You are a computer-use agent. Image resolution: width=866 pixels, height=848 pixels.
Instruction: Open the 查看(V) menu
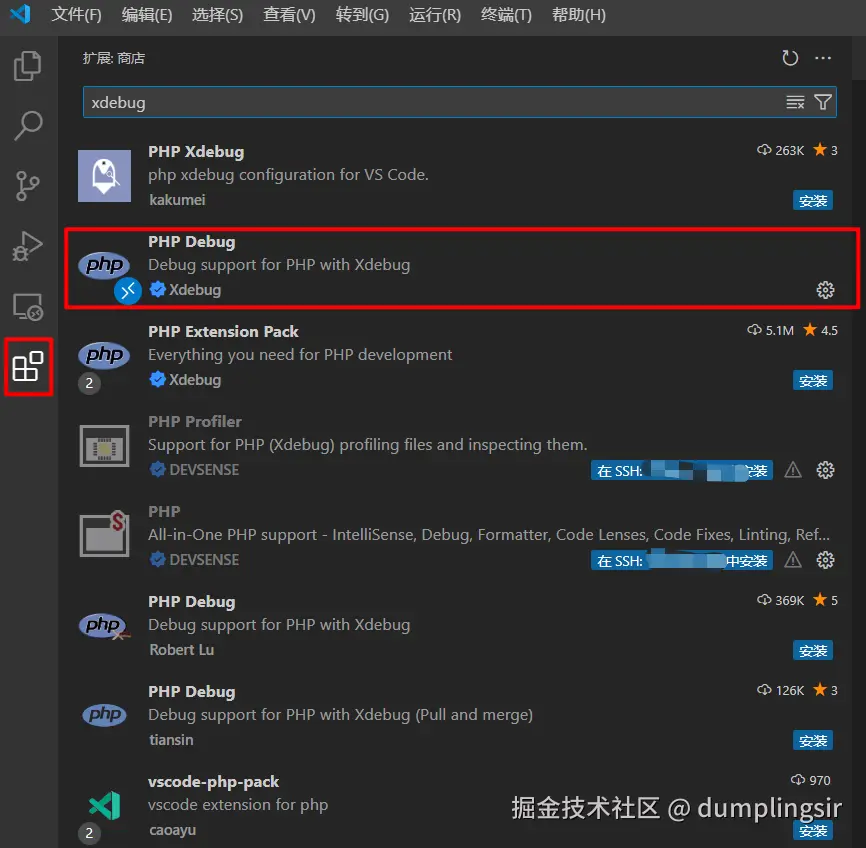pyautogui.click(x=289, y=14)
